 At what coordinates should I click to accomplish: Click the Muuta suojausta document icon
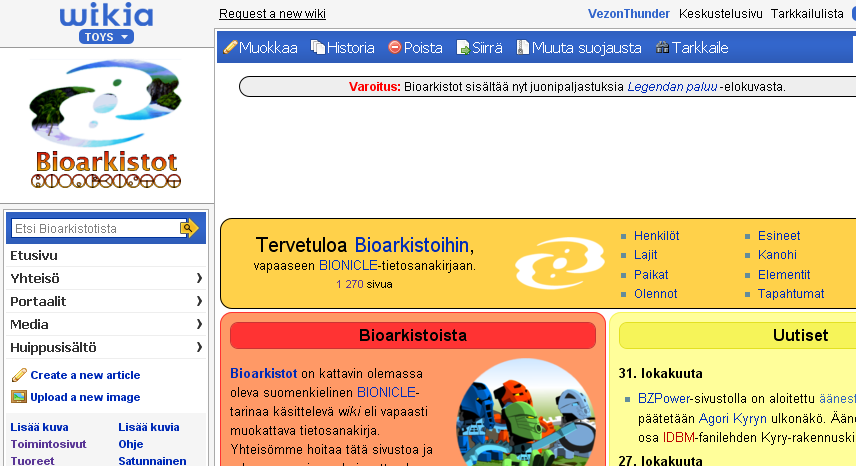[x=522, y=47]
